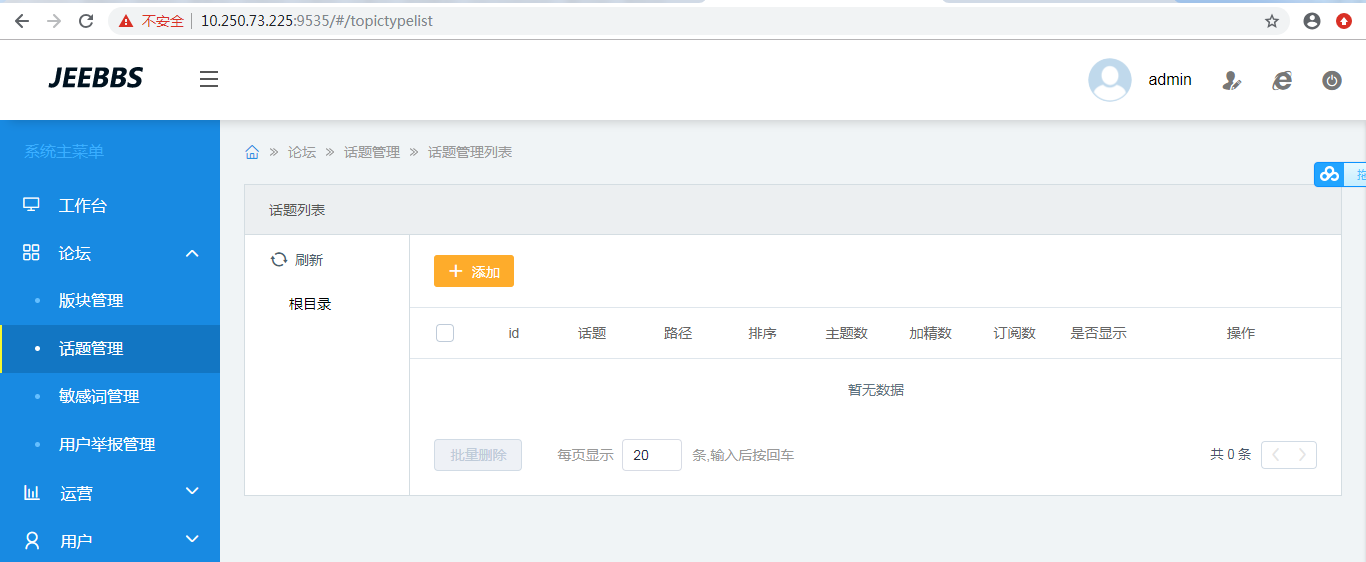The width and height of the screenshot is (1366, 562).
Task: Click the 话题 column header
Action: tap(592, 333)
